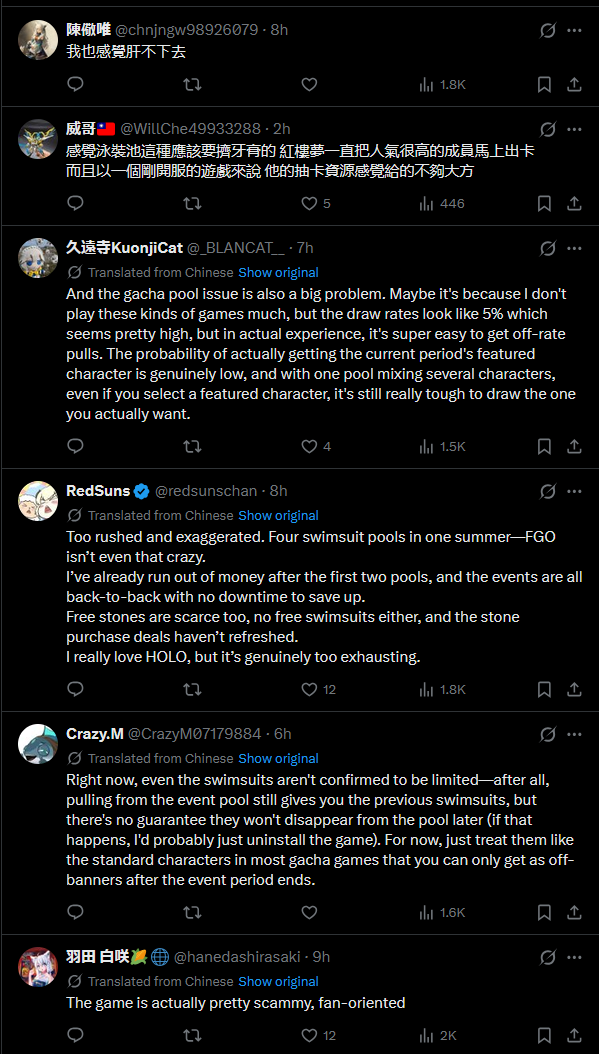Bookmark 久遠寺KuonjiCat's tweet
This screenshot has width=599, height=1054.
[x=545, y=446]
